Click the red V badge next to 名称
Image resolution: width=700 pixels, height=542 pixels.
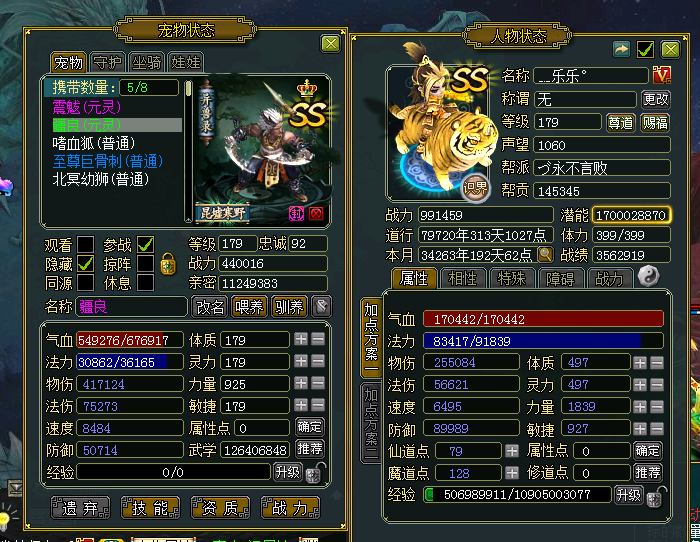pyautogui.click(x=661, y=75)
